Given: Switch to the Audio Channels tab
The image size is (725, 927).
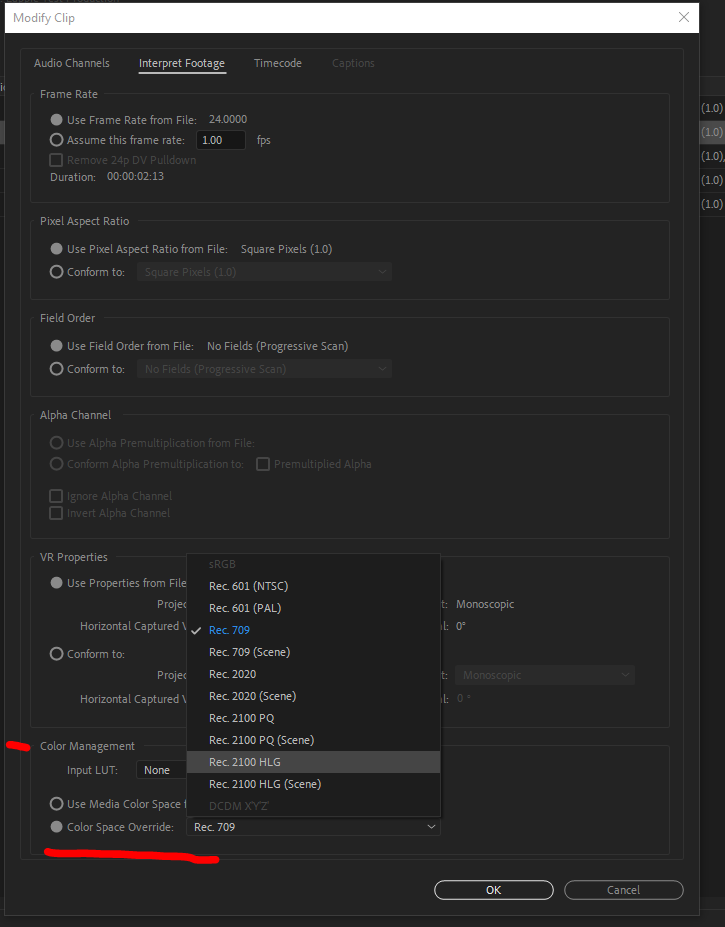Looking at the screenshot, I should [x=72, y=64].
